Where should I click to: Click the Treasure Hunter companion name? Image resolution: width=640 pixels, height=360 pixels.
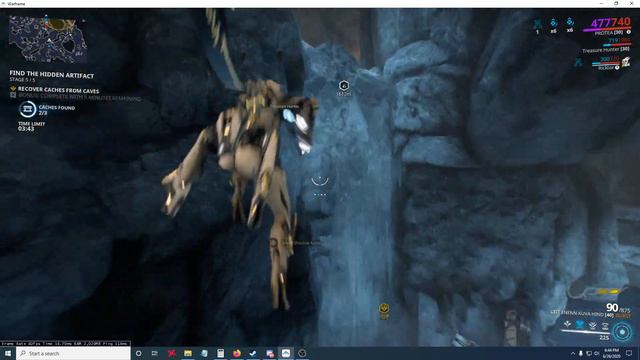(605, 50)
